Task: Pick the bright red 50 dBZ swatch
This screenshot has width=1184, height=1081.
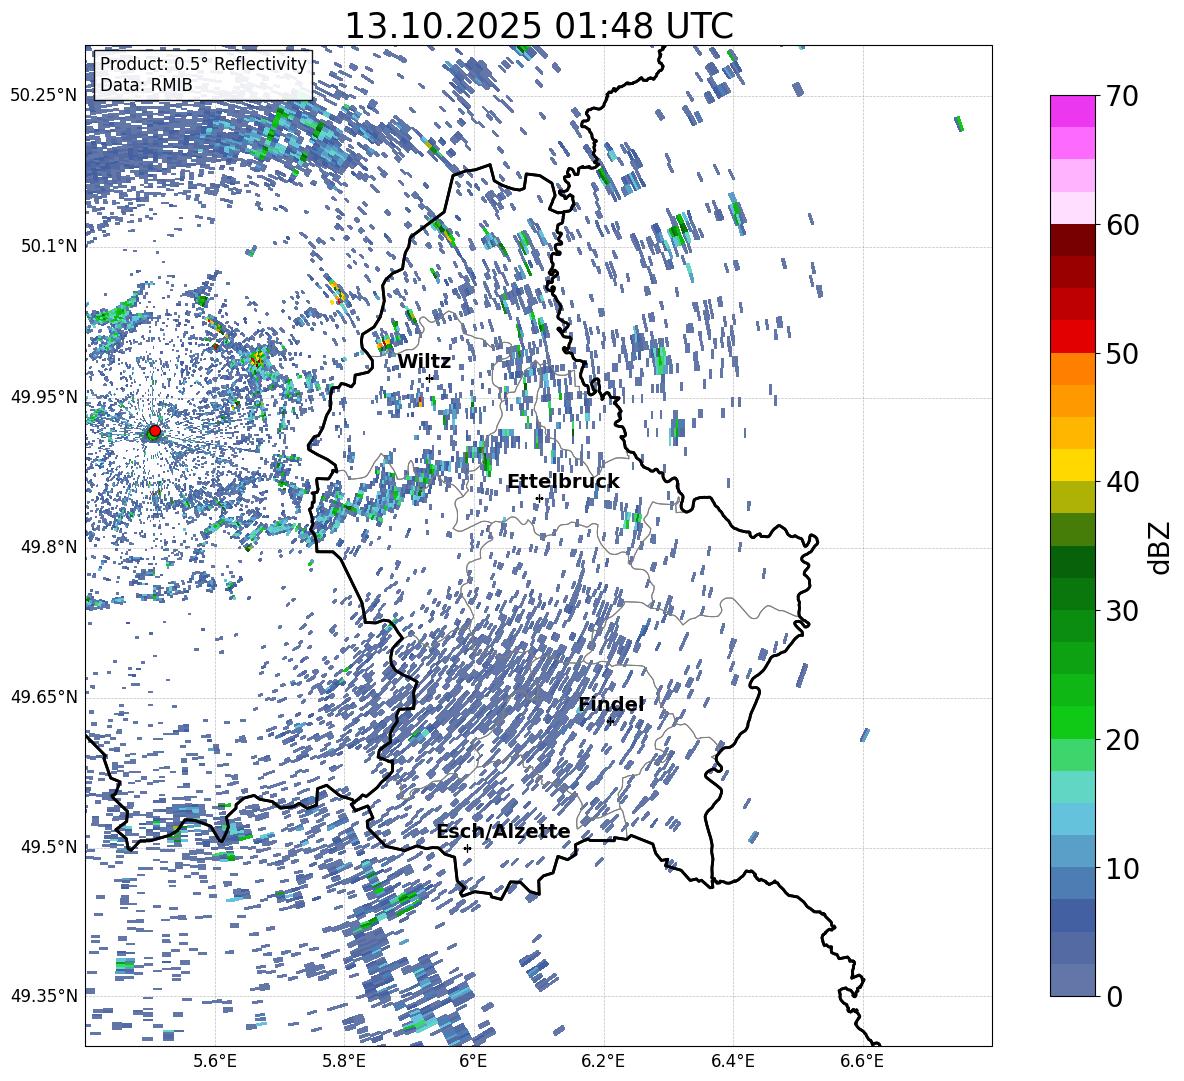Action: [1072, 337]
